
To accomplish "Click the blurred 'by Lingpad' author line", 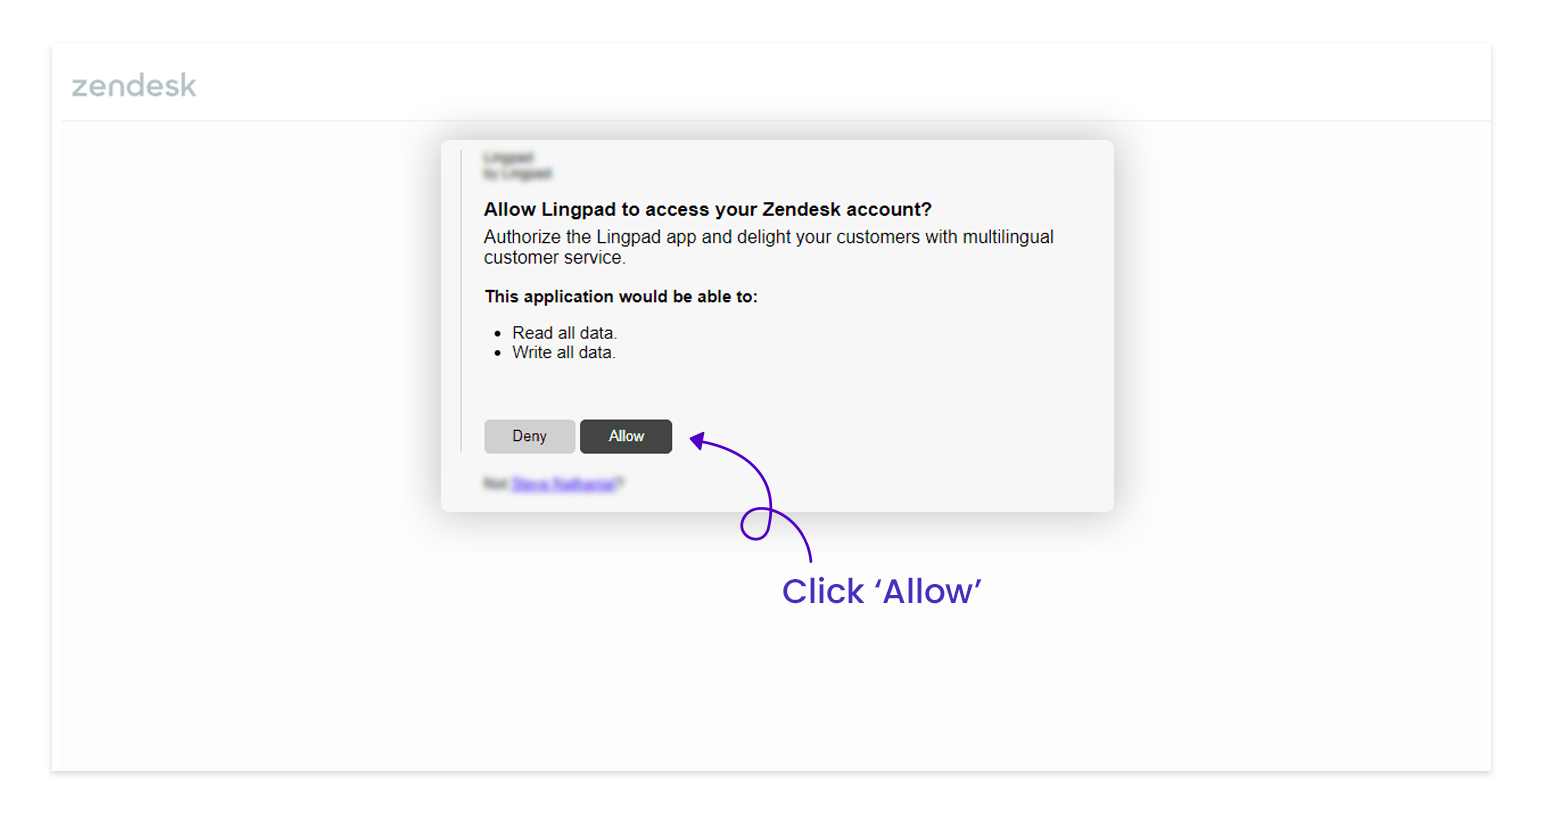I will point(517,174).
